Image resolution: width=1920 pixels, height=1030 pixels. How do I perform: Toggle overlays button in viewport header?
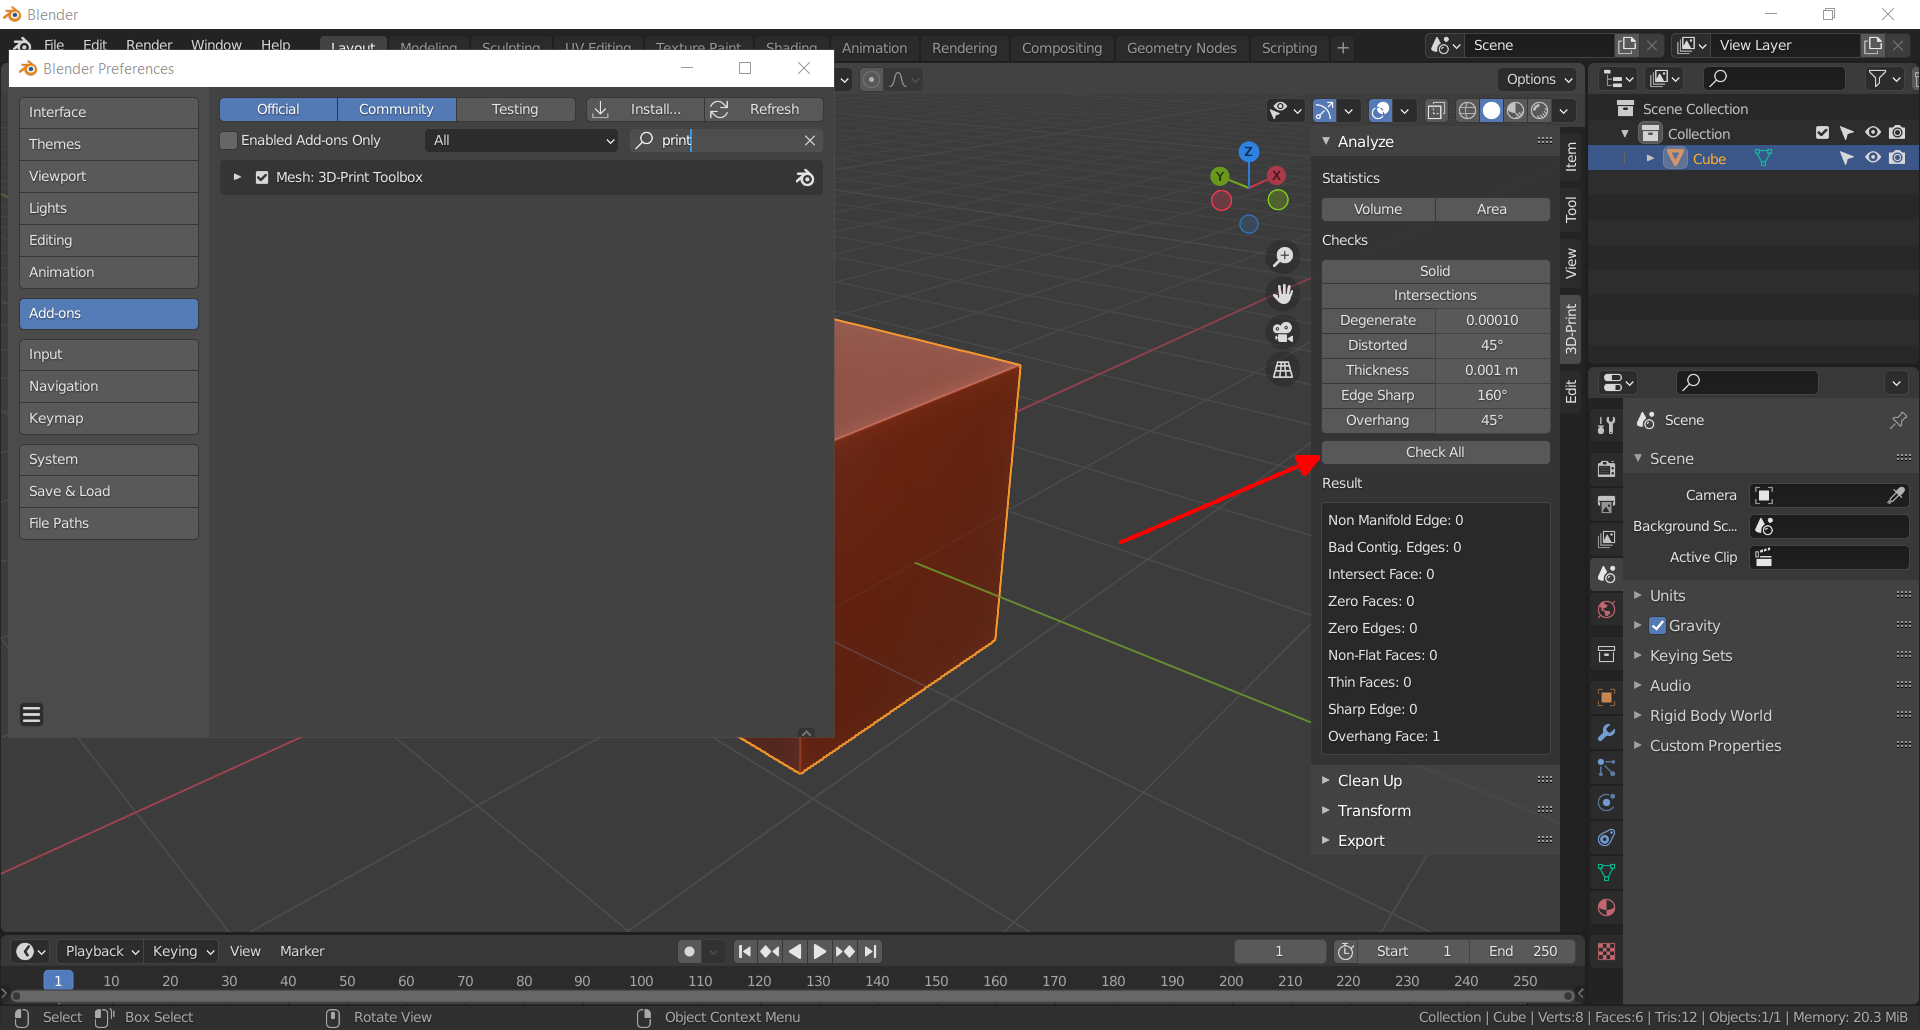pos(1381,110)
